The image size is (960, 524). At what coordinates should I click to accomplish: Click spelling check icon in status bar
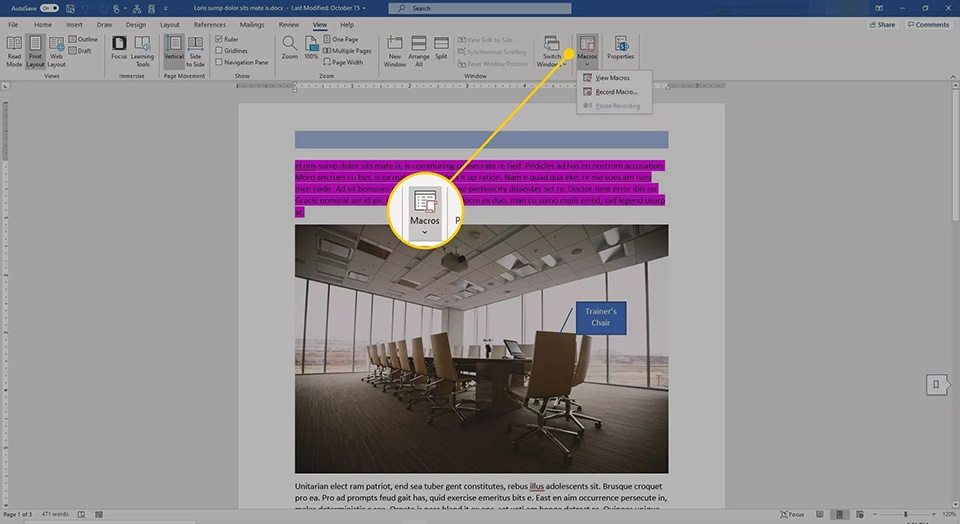[81, 515]
